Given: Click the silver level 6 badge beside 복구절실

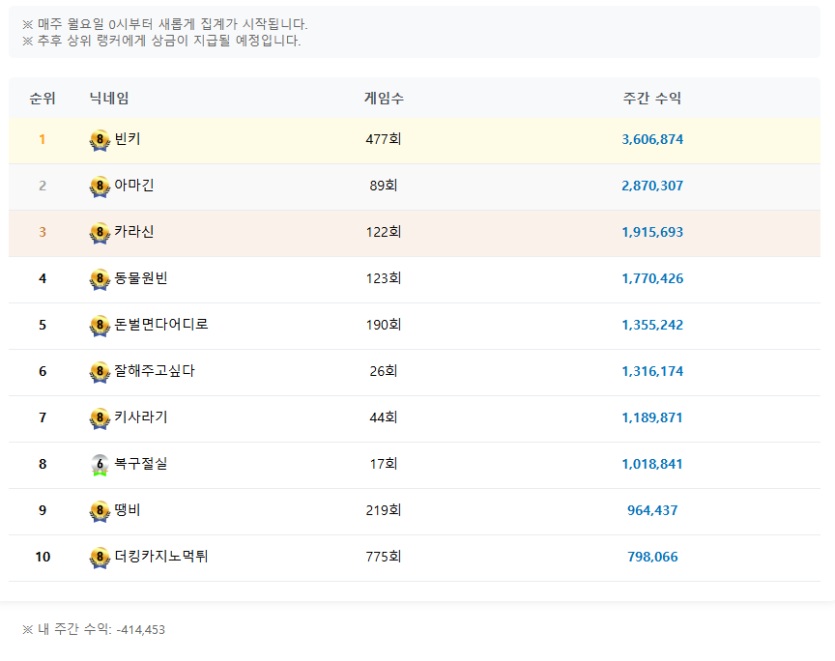Looking at the screenshot, I should pos(100,465).
